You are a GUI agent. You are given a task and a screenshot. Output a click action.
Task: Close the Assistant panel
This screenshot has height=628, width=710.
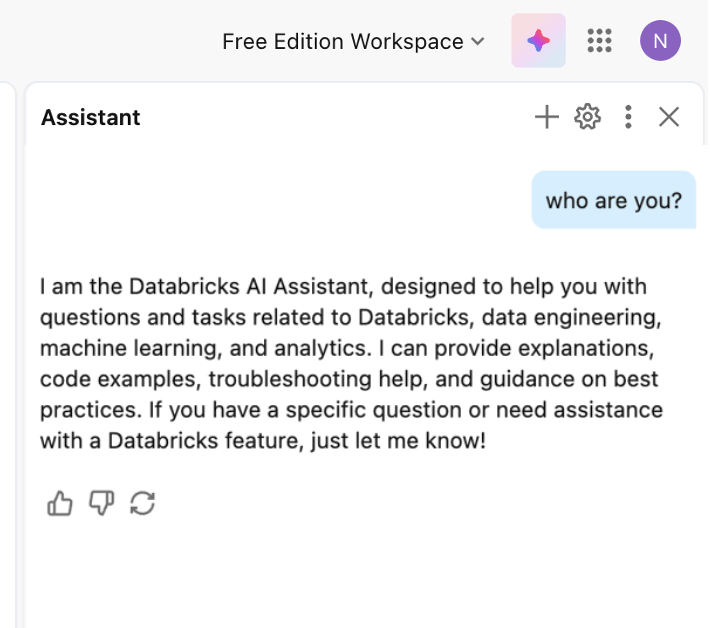click(668, 117)
